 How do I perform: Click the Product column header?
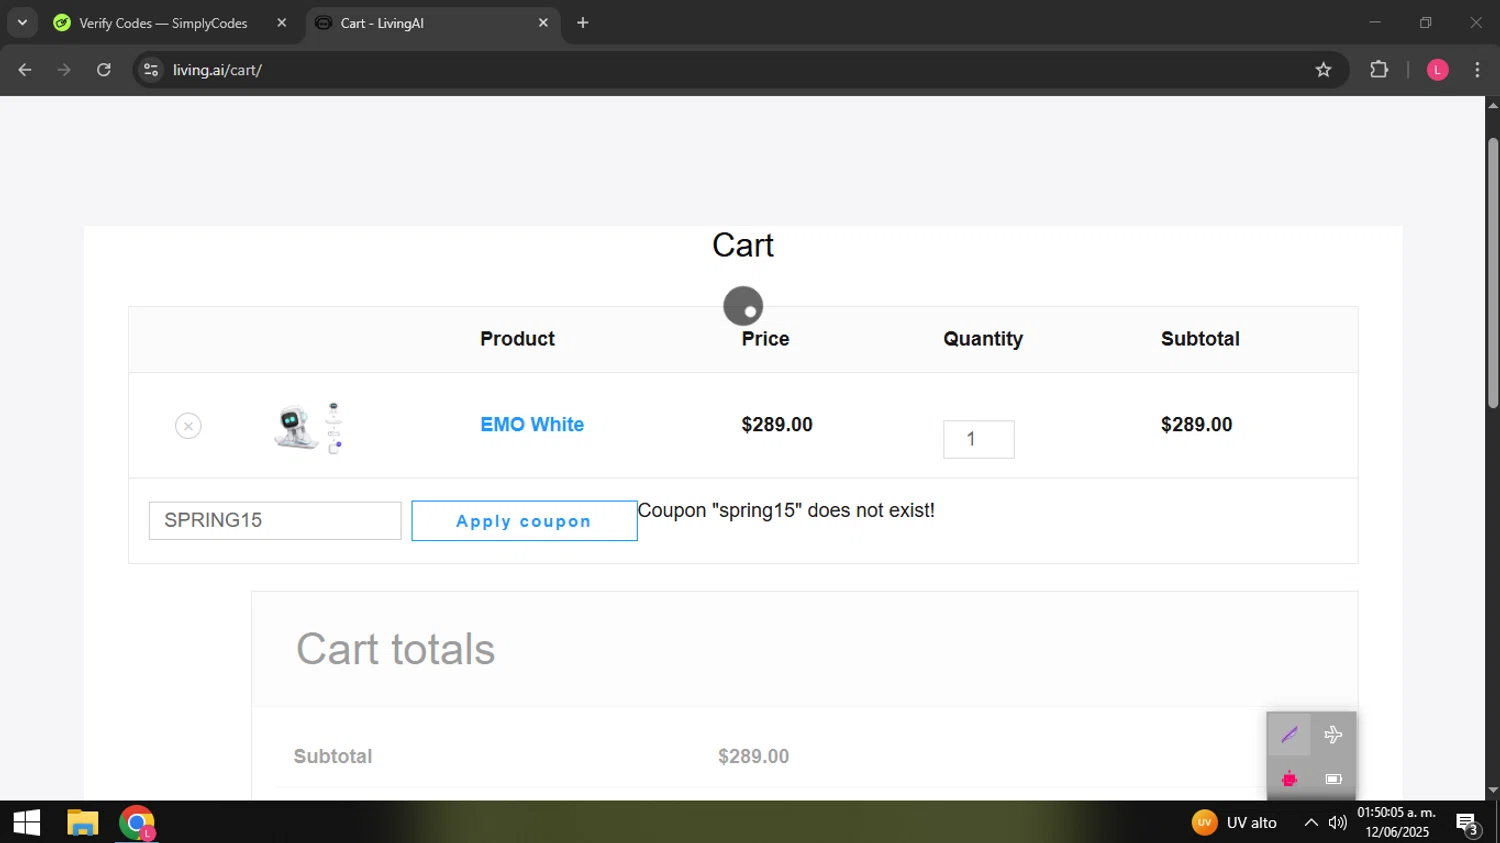click(517, 339)
